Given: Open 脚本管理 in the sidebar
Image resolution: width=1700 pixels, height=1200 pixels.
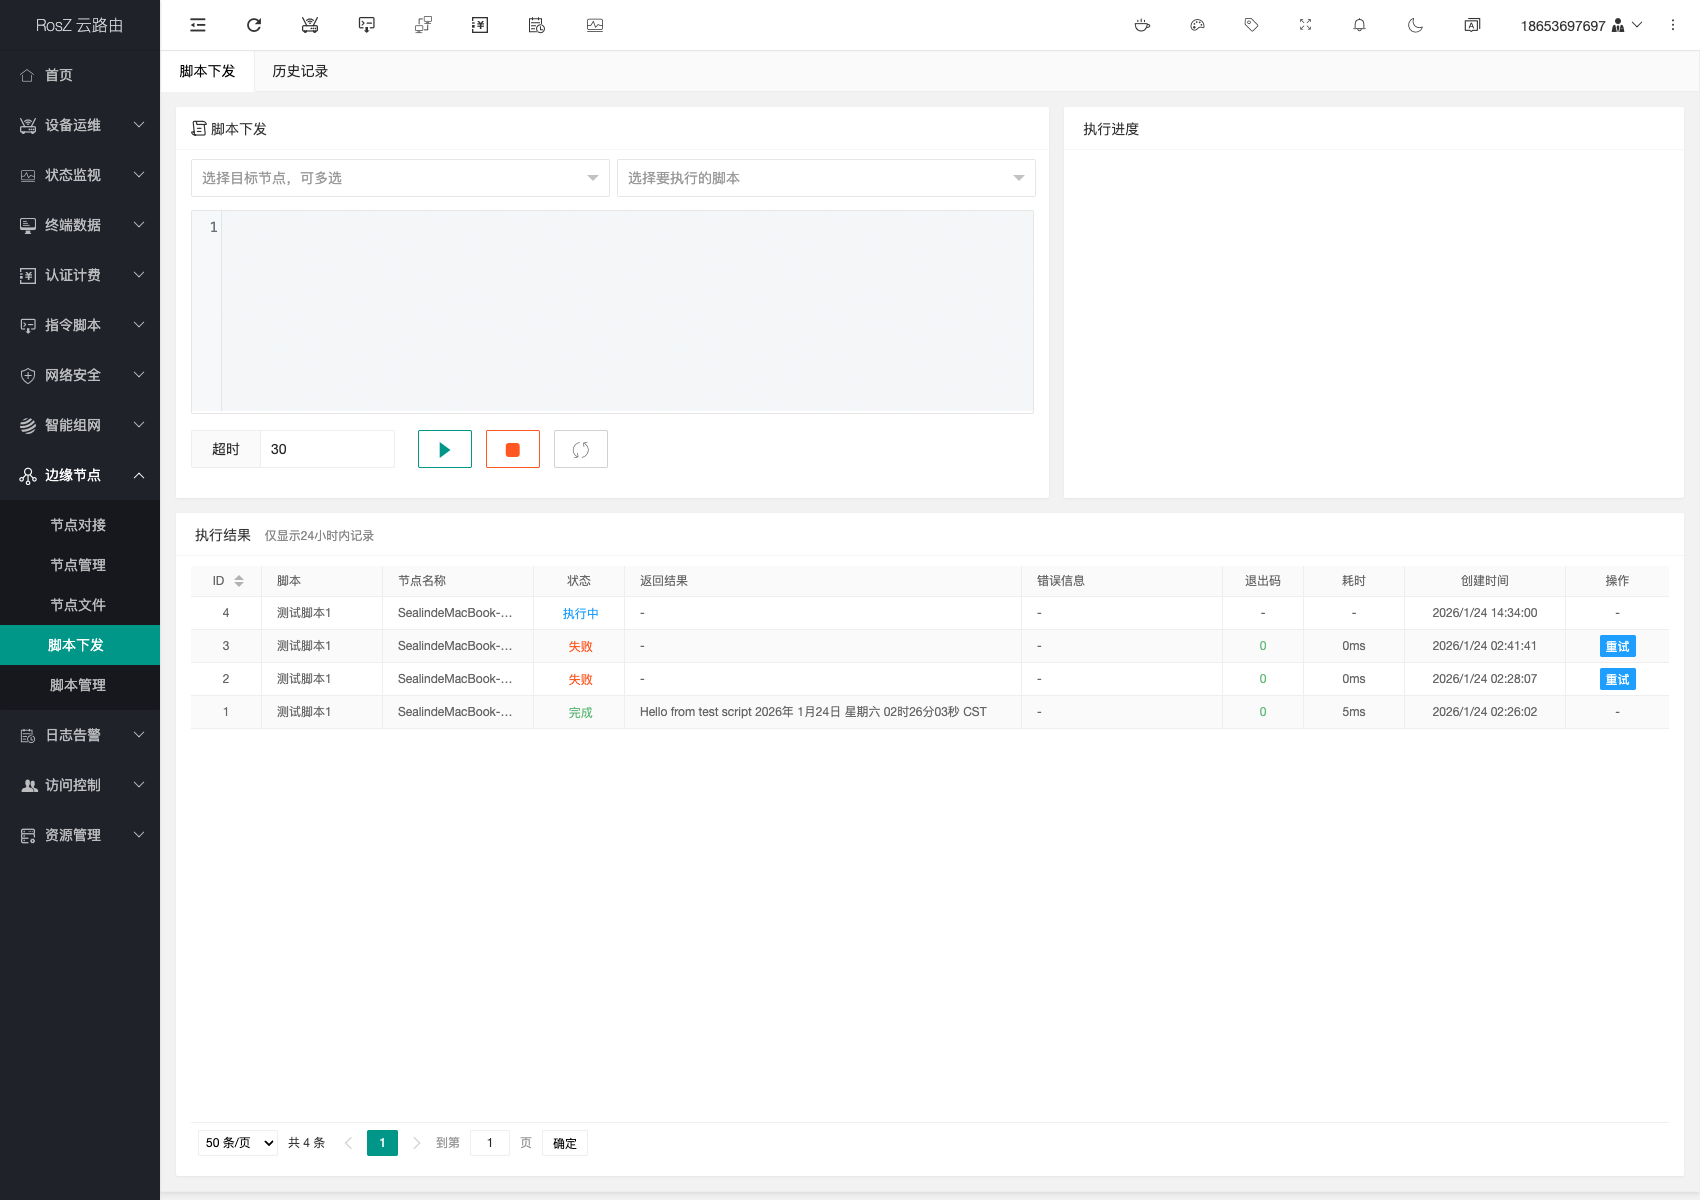Looking at the screenshot, I should [78, 685].
